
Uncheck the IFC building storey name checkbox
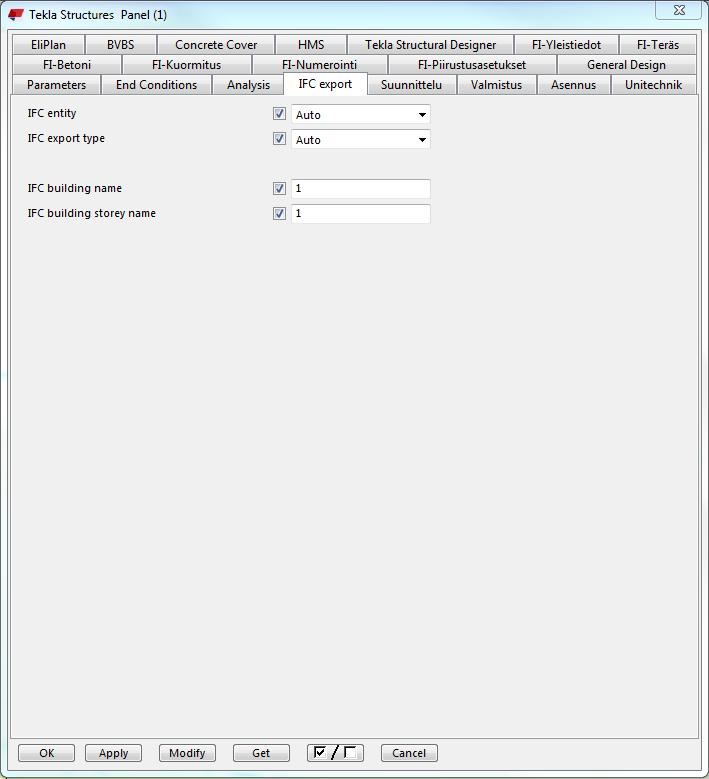(x=279, y=213)
